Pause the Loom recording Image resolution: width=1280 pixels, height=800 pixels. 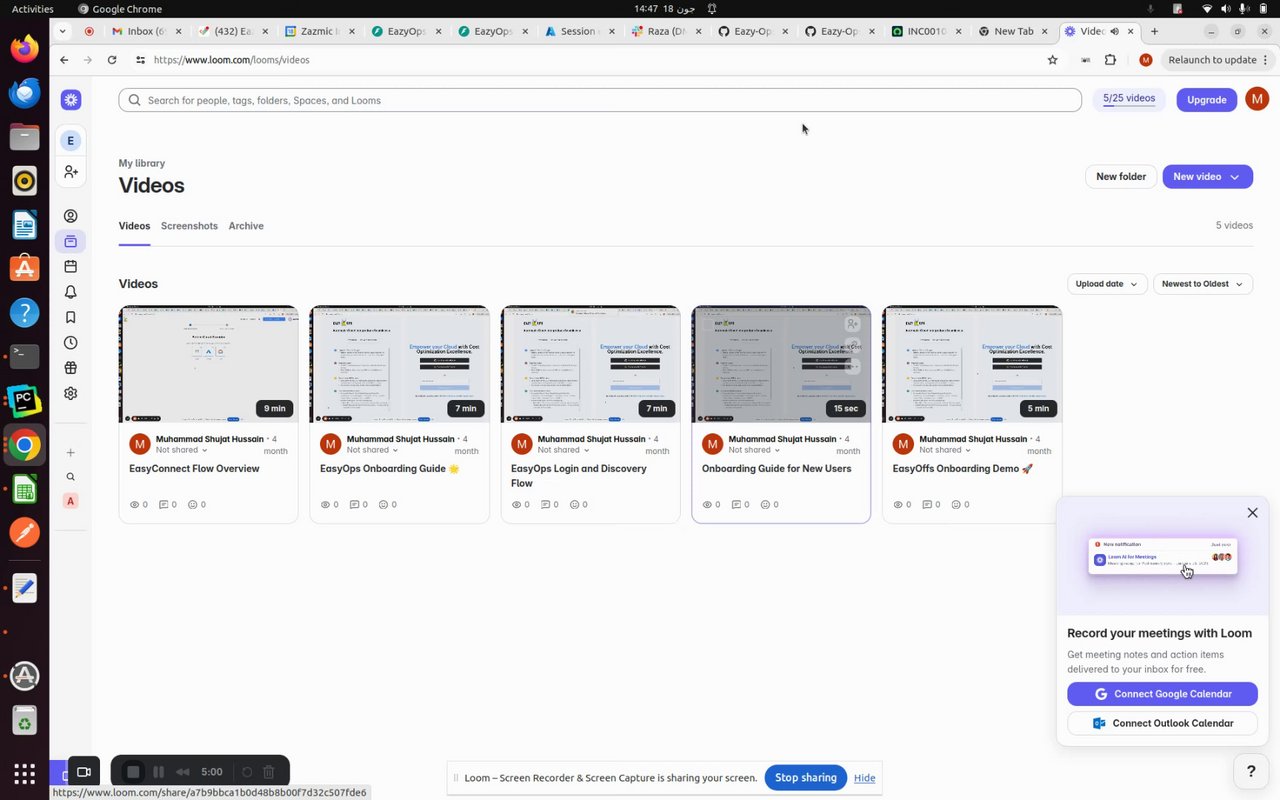point(158,772)
